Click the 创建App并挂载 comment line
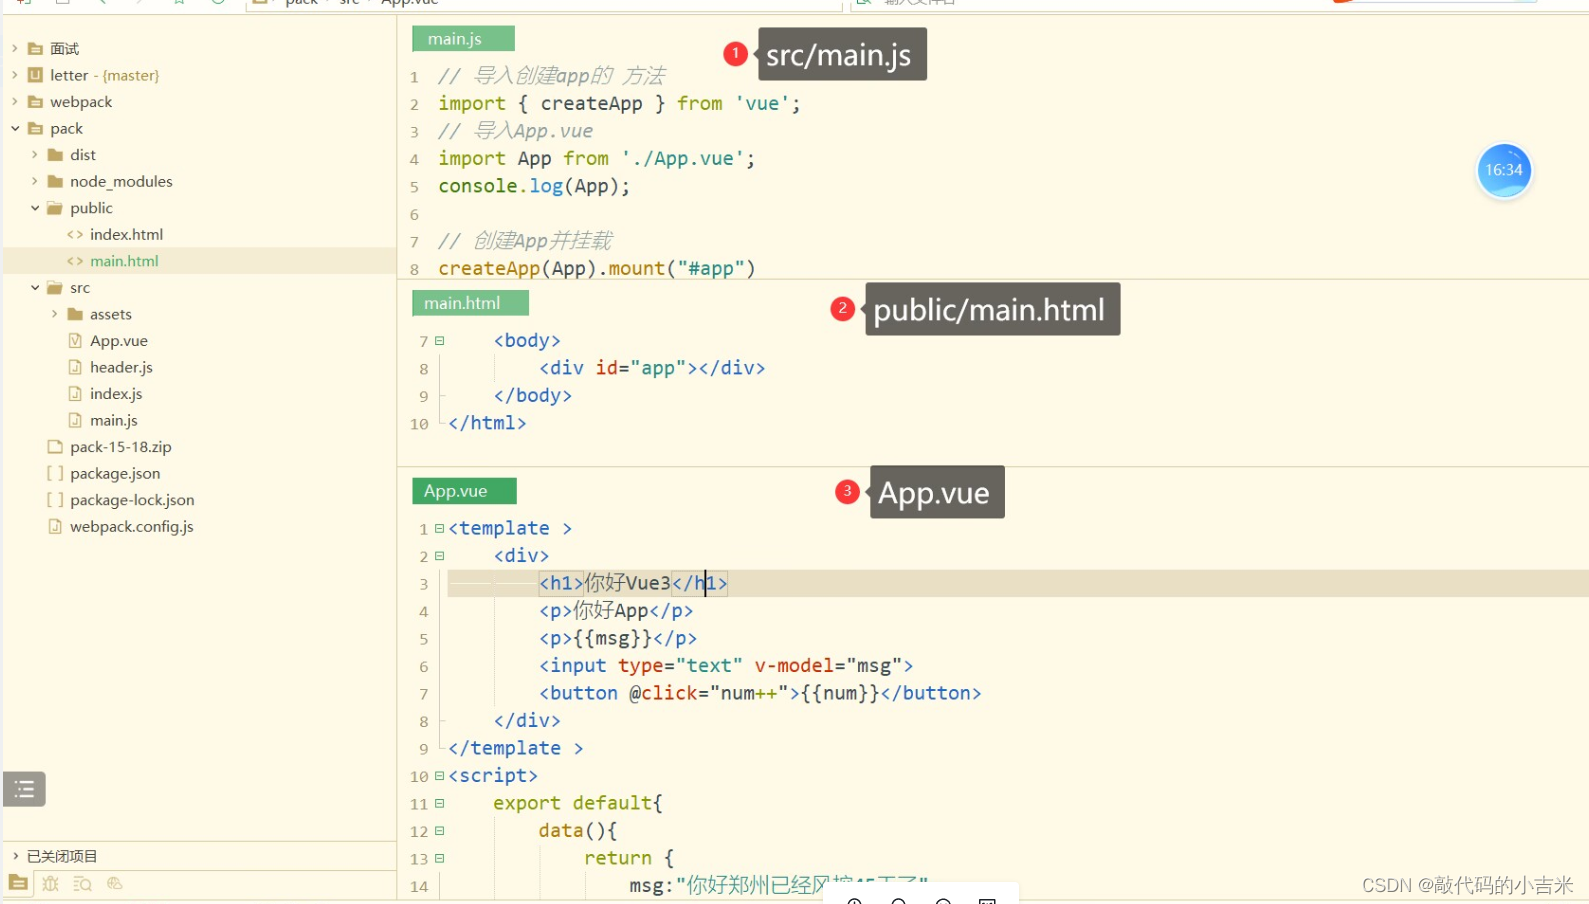The width and height of the screenshot is (1589, 904). click(x=525, y=241)
